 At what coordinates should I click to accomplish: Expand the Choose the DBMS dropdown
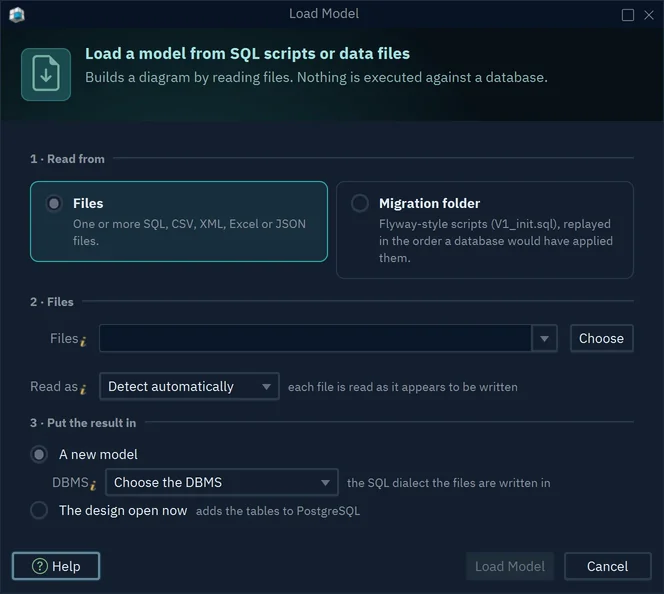point(222,482)
